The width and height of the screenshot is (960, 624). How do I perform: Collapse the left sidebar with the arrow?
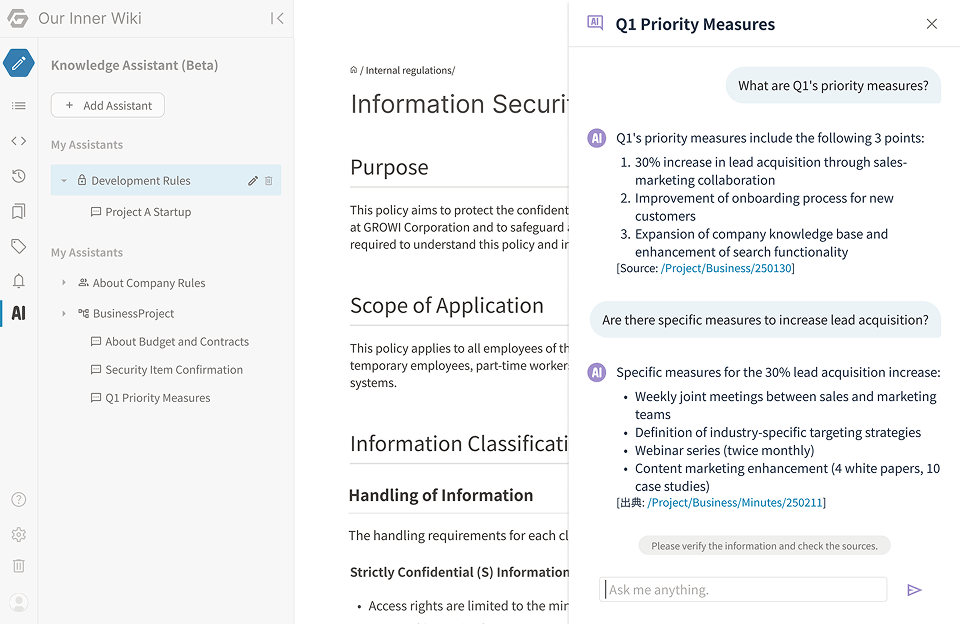pos(277,18)
